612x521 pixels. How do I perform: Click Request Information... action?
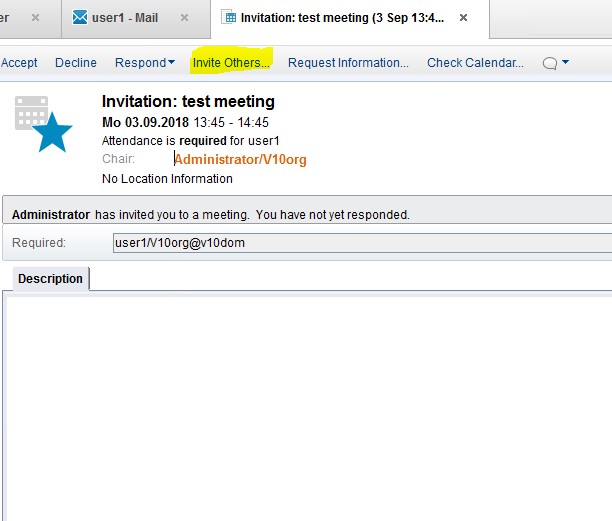[348, 63]
